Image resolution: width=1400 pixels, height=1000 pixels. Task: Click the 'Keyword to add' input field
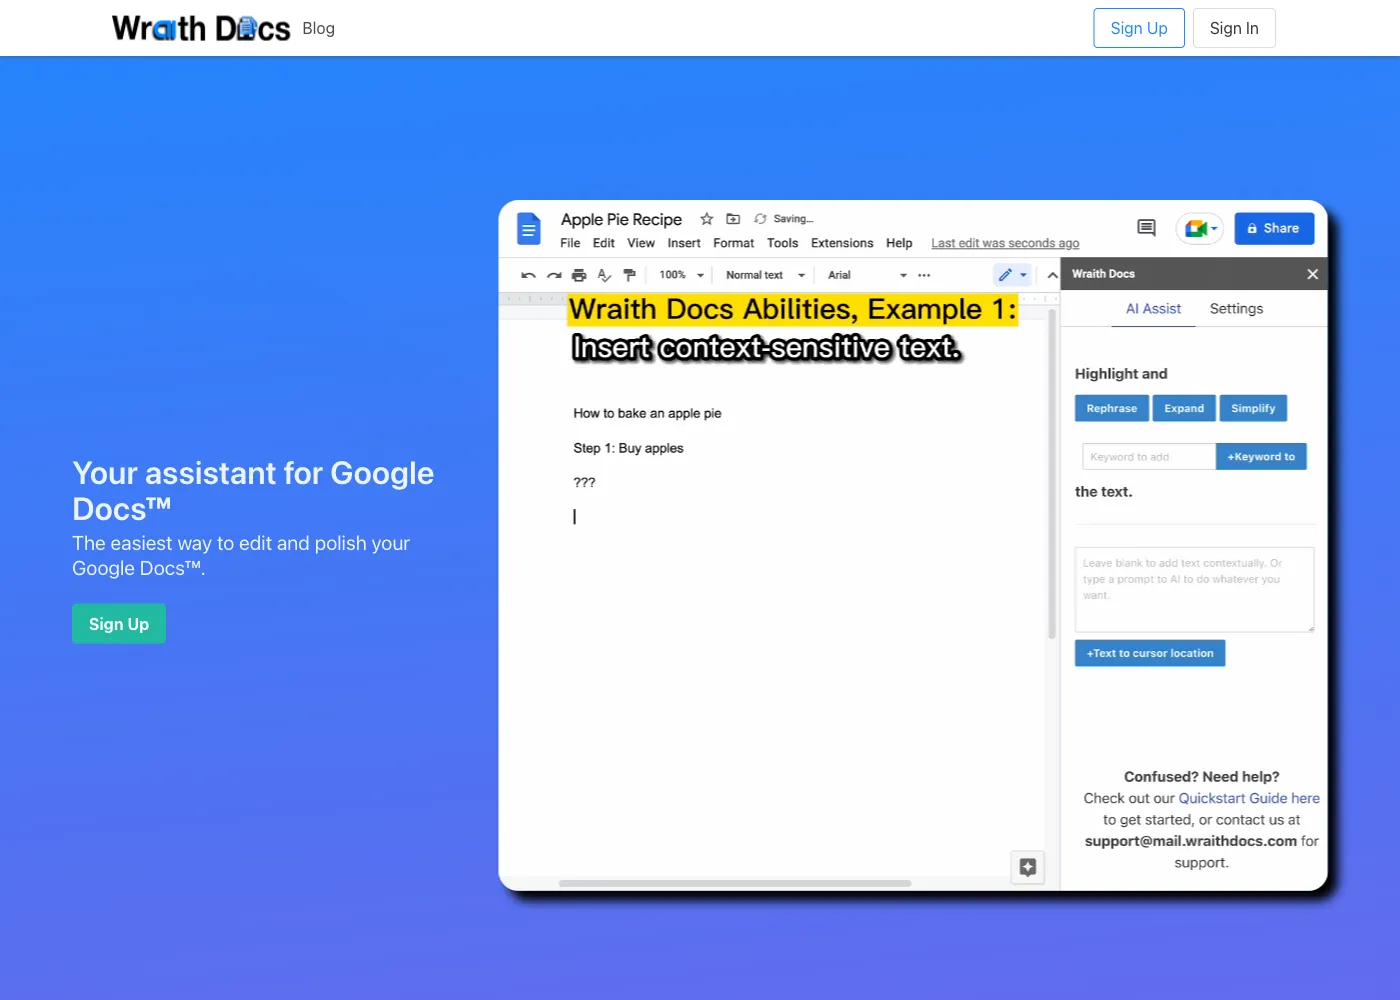[x=1149, y=457]
